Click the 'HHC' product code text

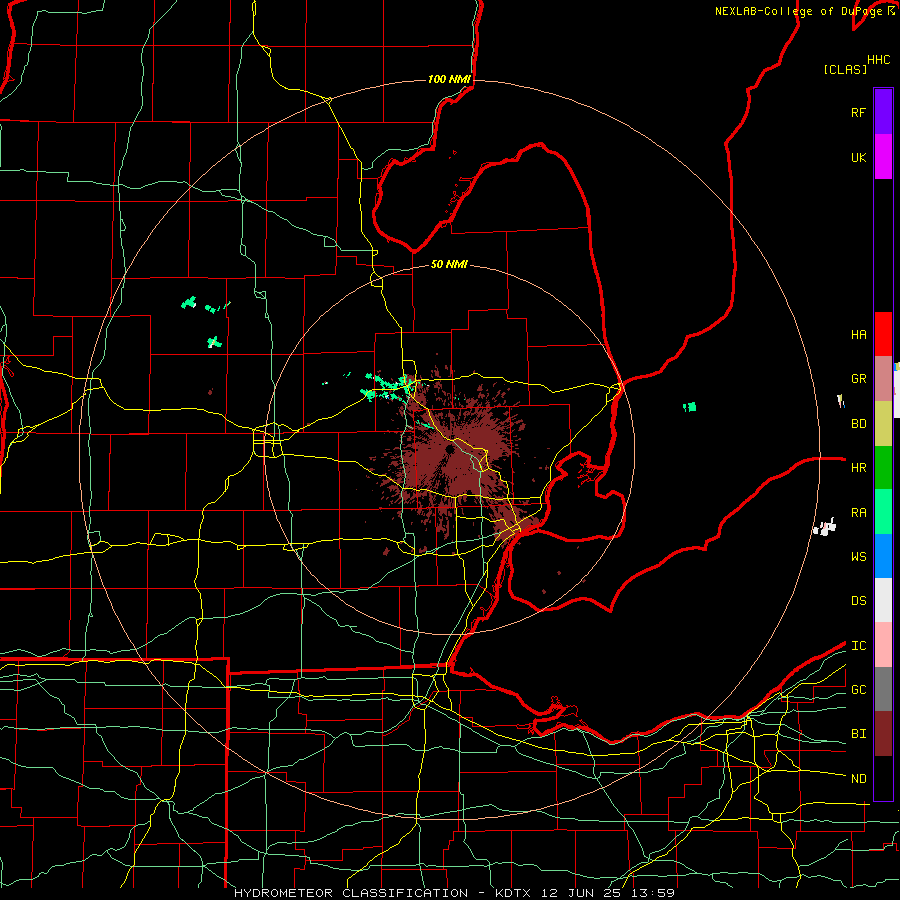pyautogui.click(x=878, y=60)
